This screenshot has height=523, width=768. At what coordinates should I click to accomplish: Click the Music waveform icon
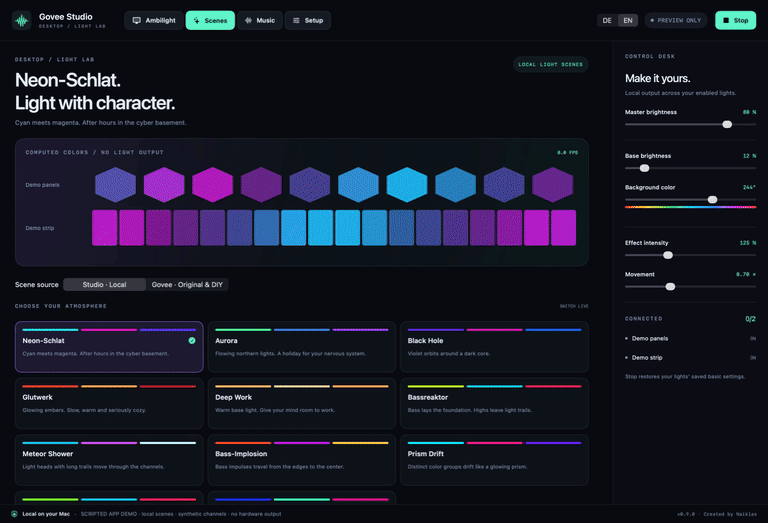[248, 21]
